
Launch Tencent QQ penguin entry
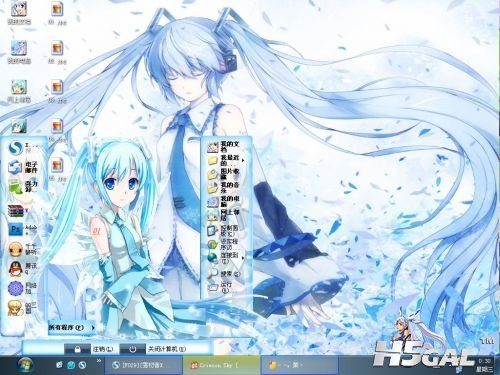(x=23, y=268)
